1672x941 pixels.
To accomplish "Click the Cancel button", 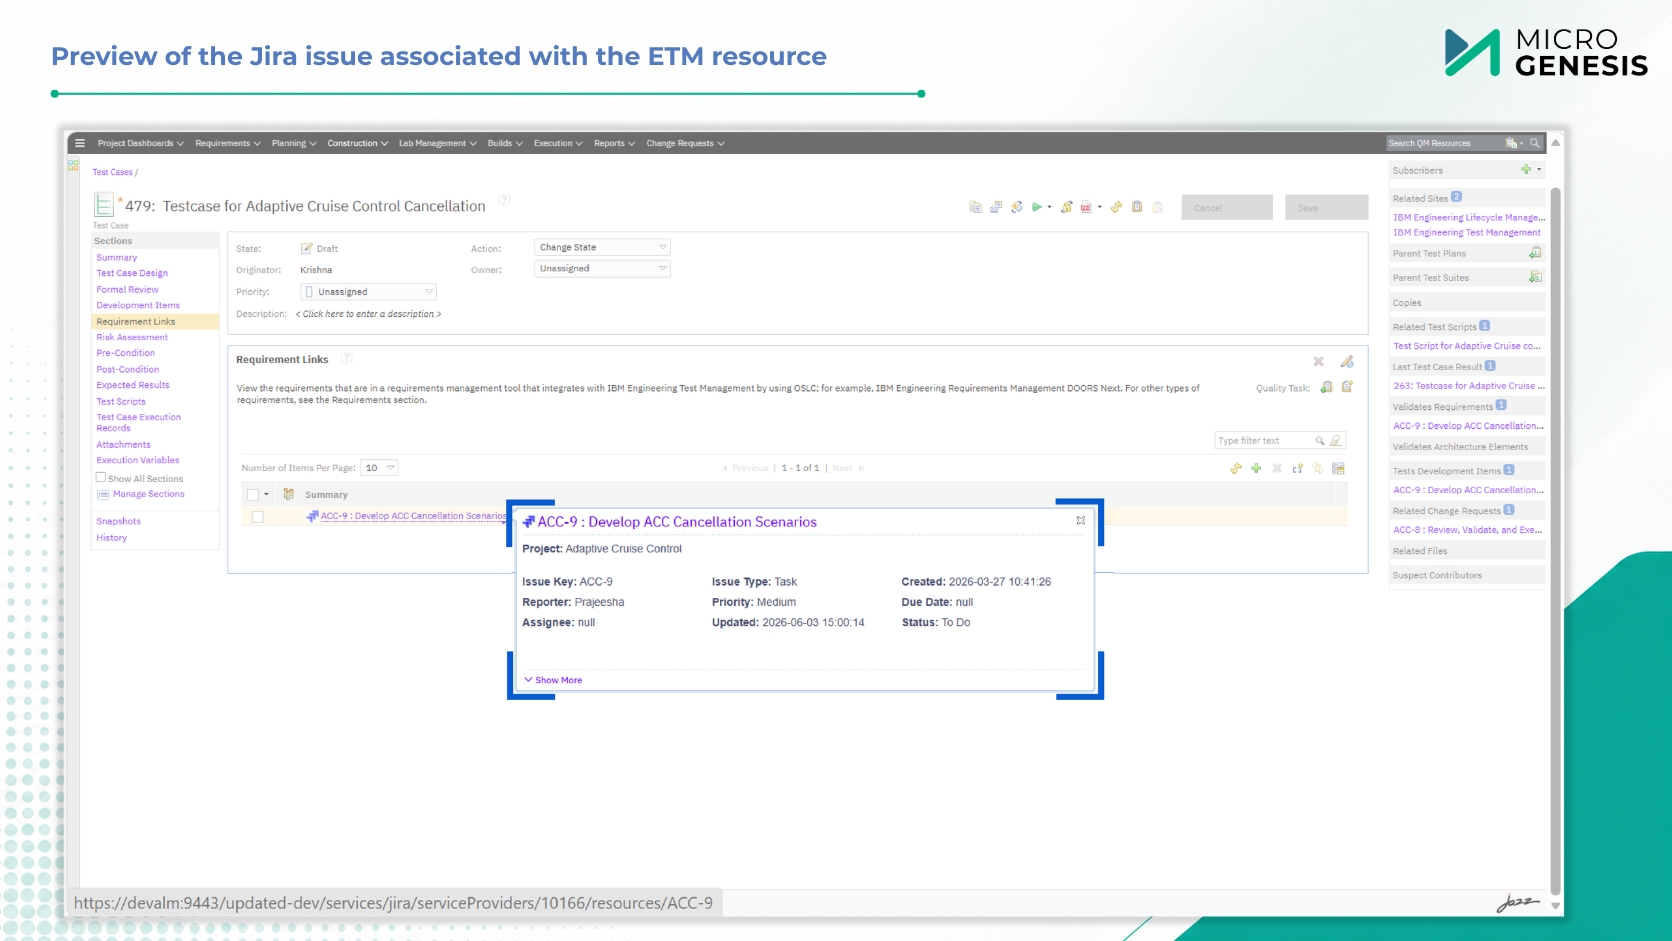I will point(1227,207).
